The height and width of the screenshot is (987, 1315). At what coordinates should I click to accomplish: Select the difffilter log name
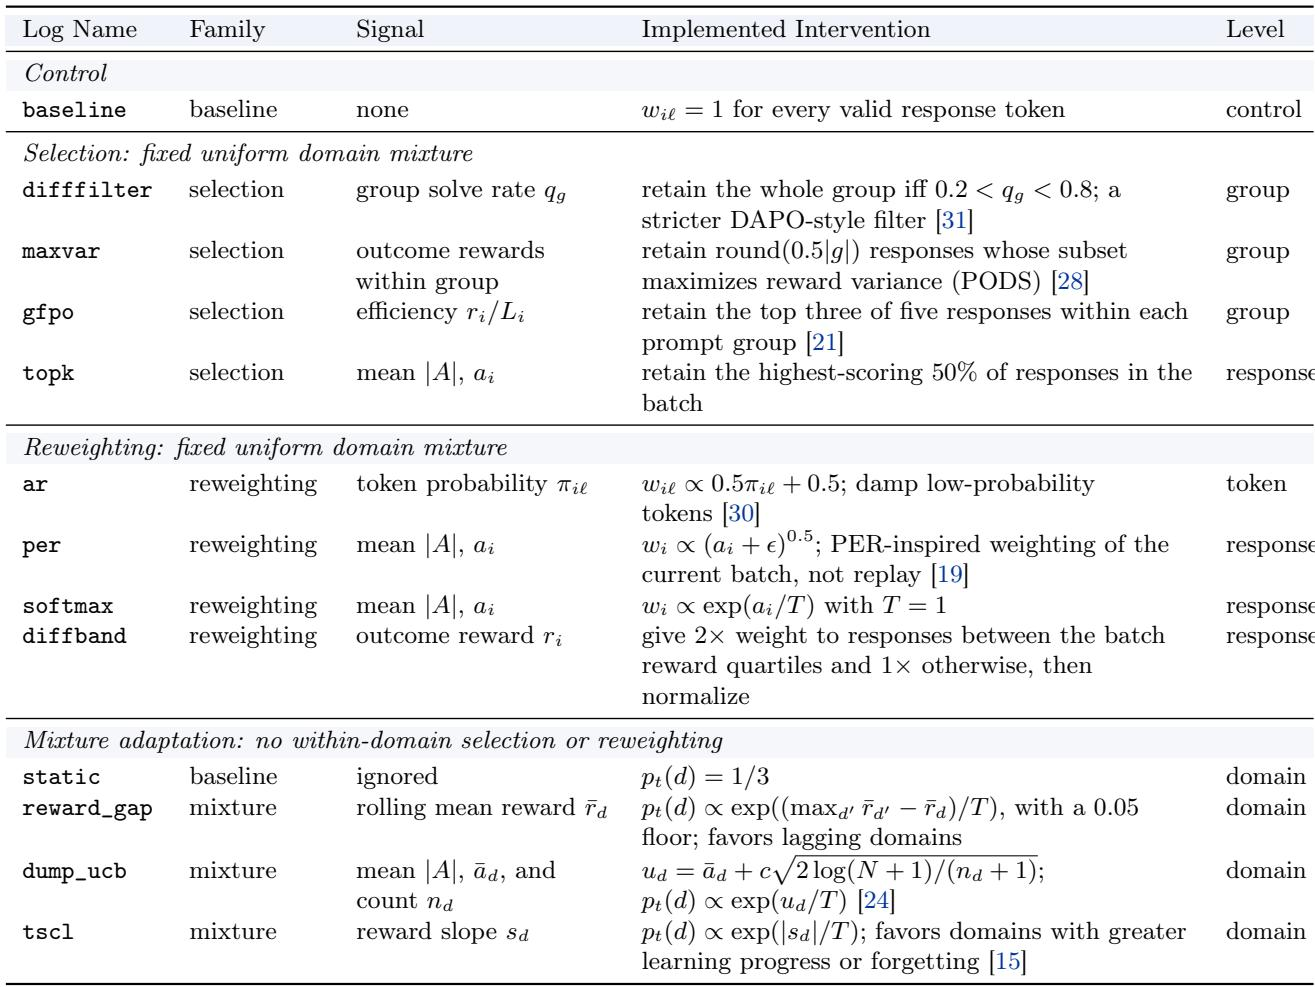(87, 191)
